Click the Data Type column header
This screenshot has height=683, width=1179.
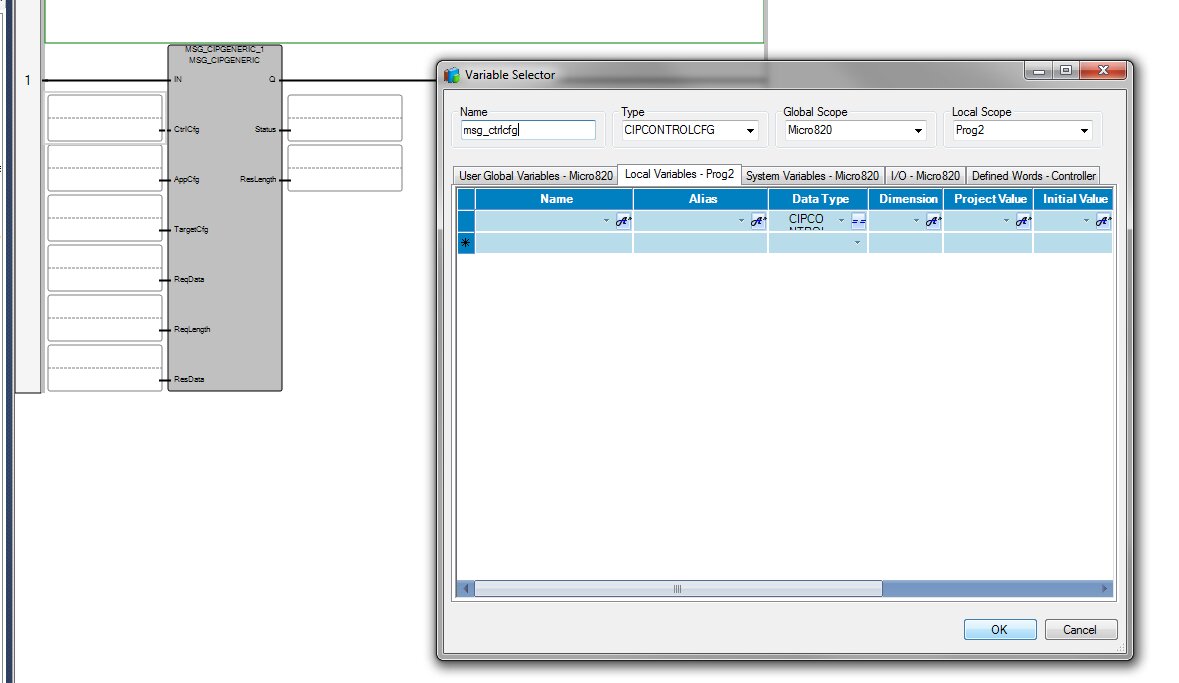point(818,199)
